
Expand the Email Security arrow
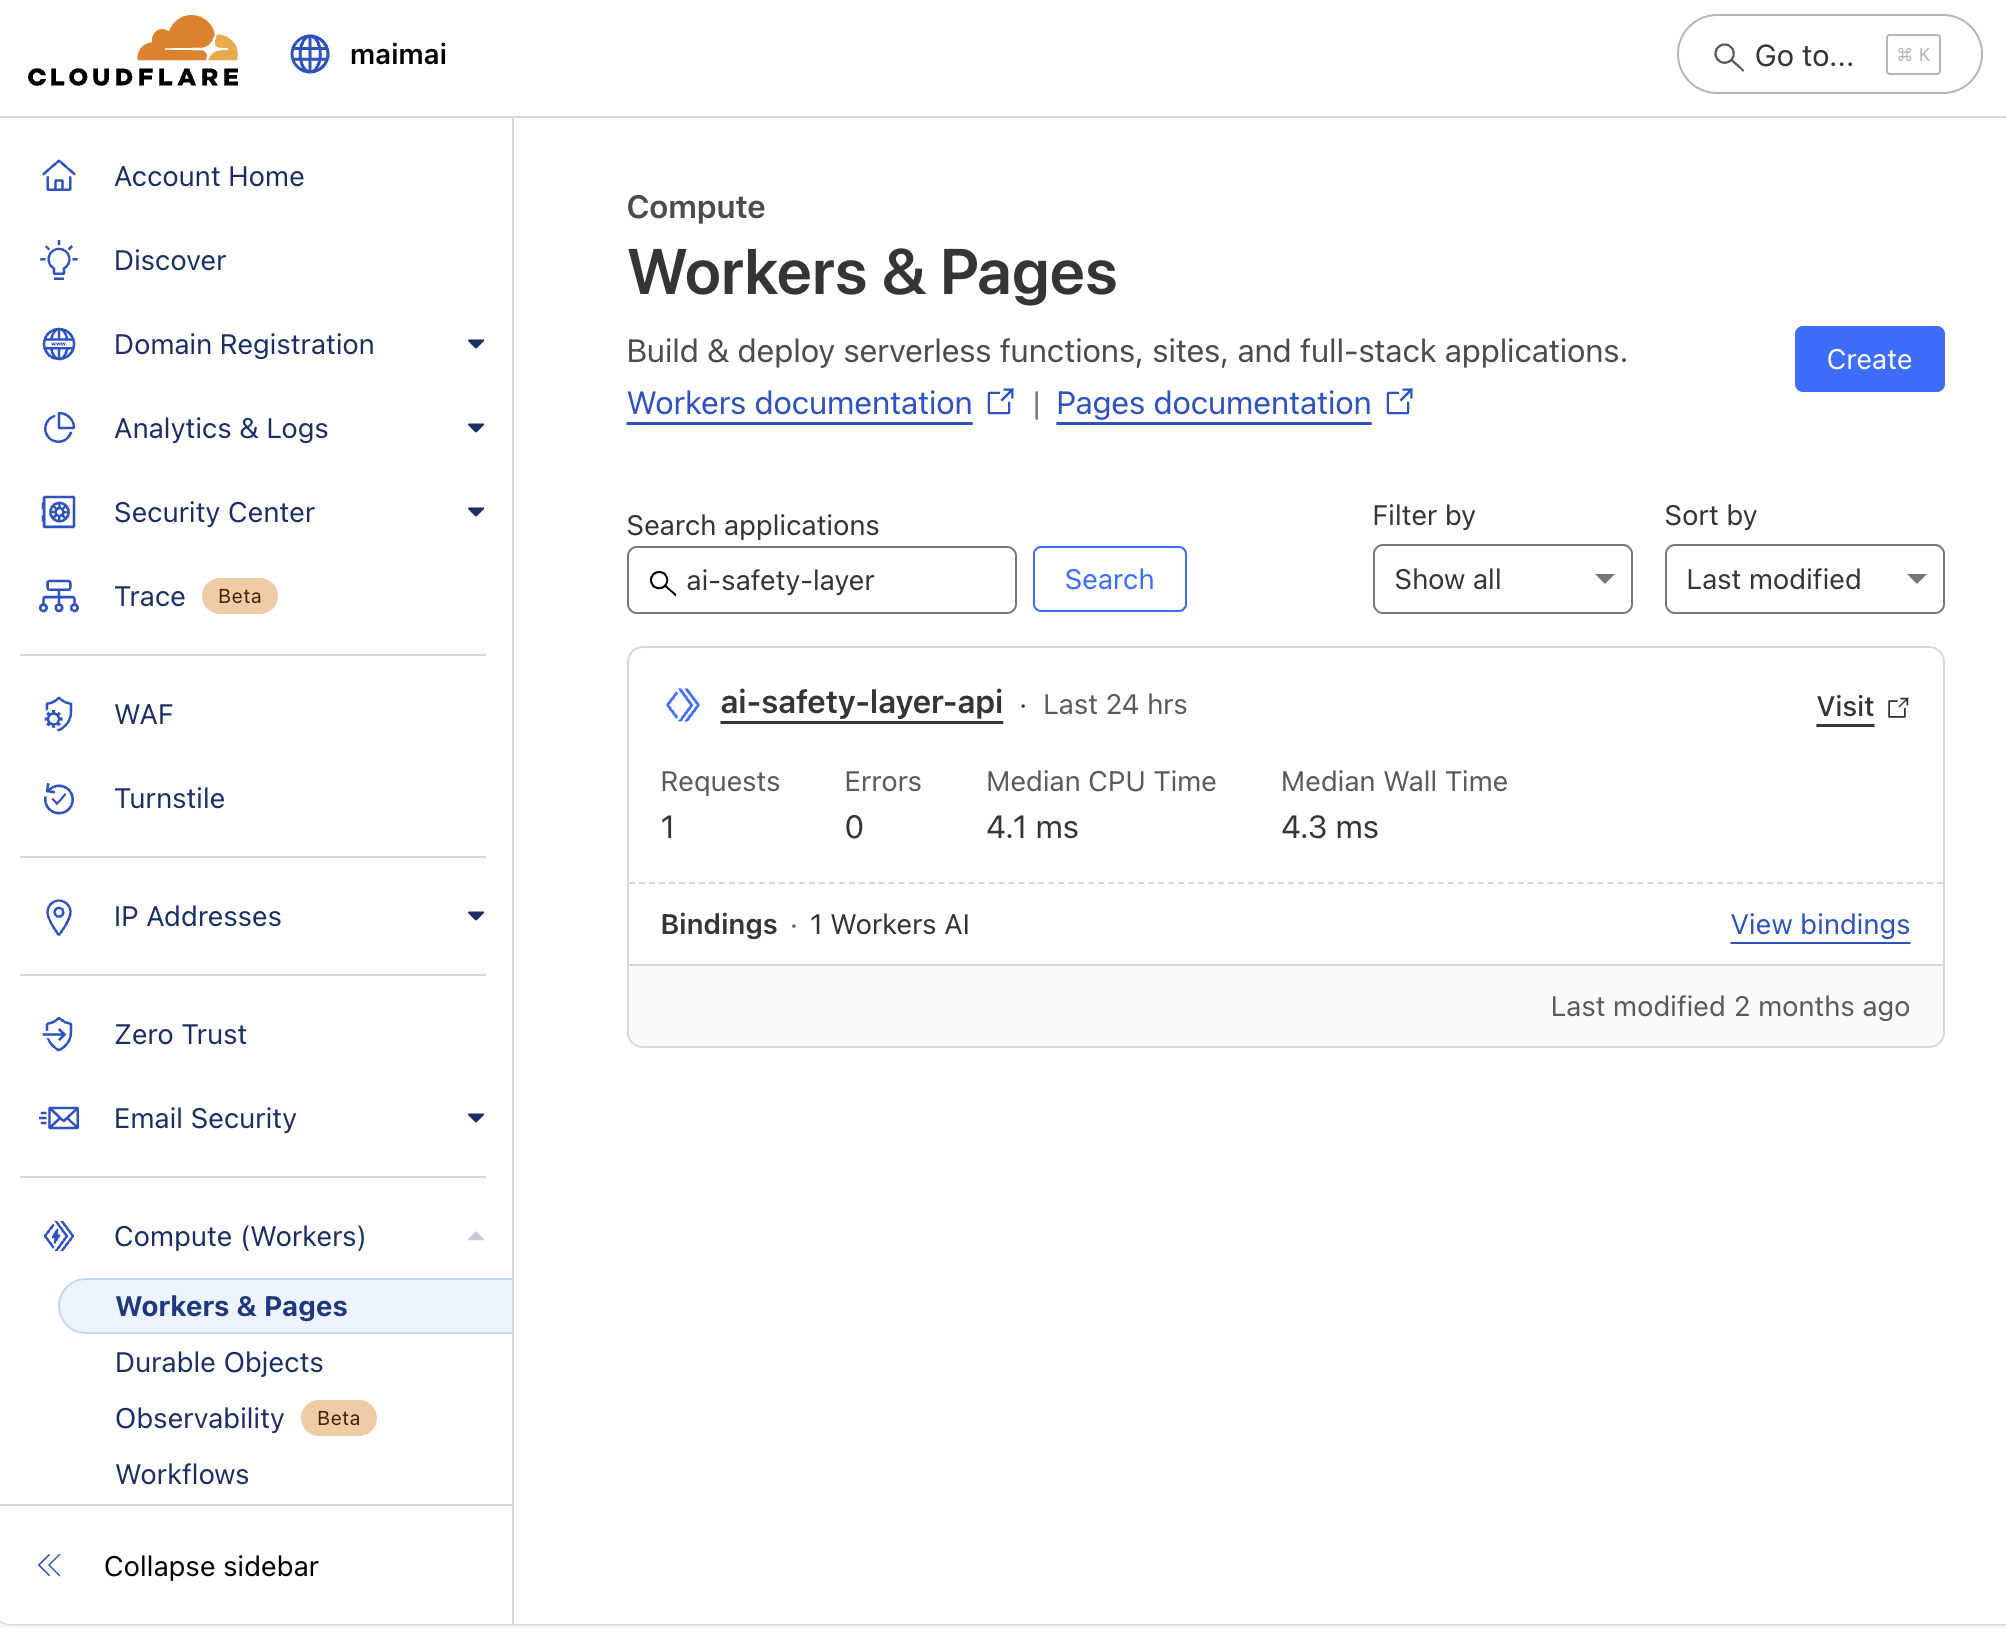pyautogui.click(x=476, y=1118)
